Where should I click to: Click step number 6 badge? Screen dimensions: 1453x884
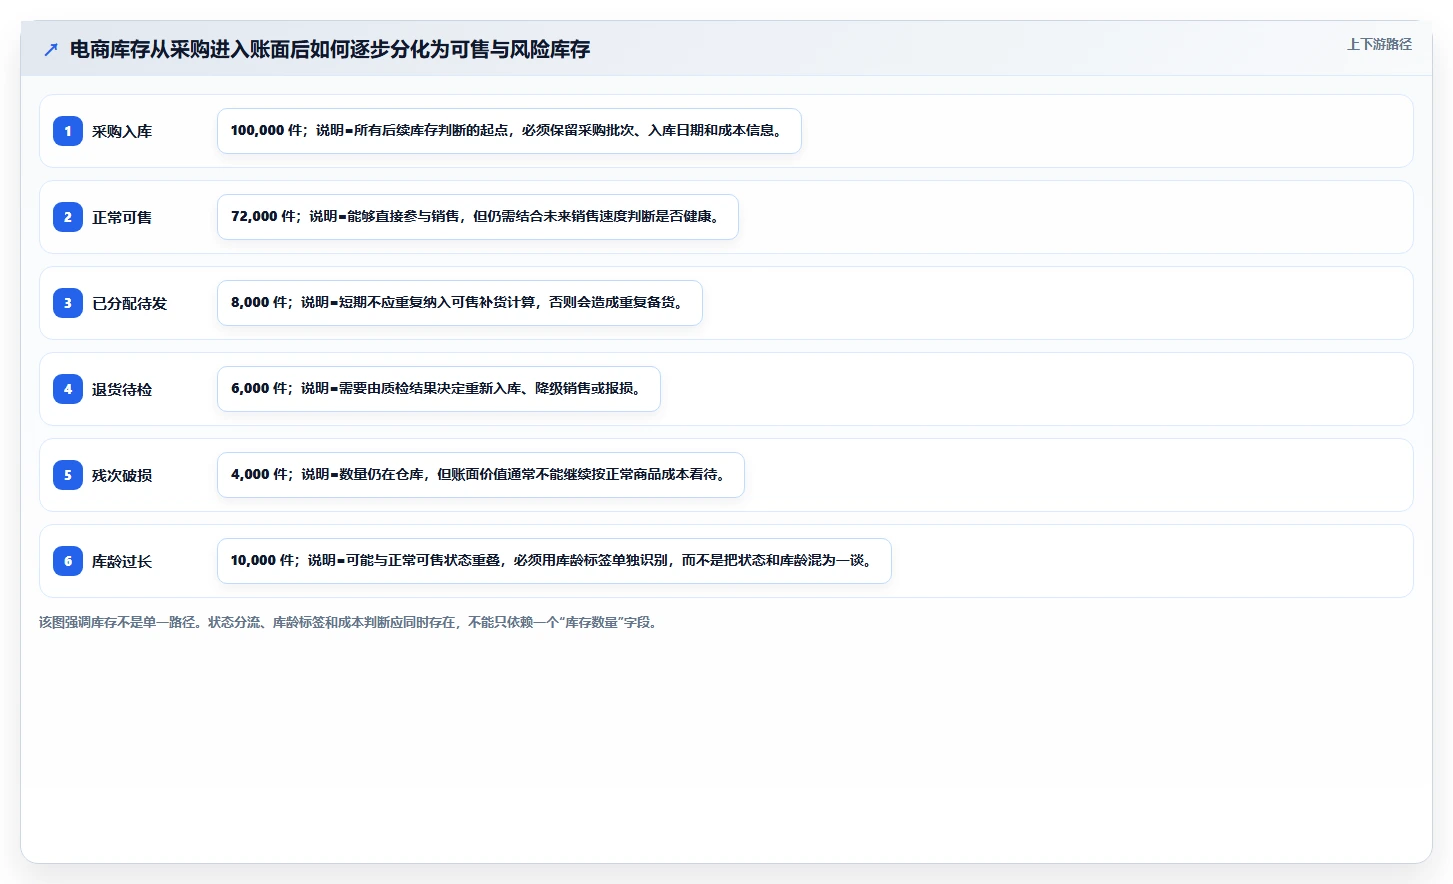[68, 561]
